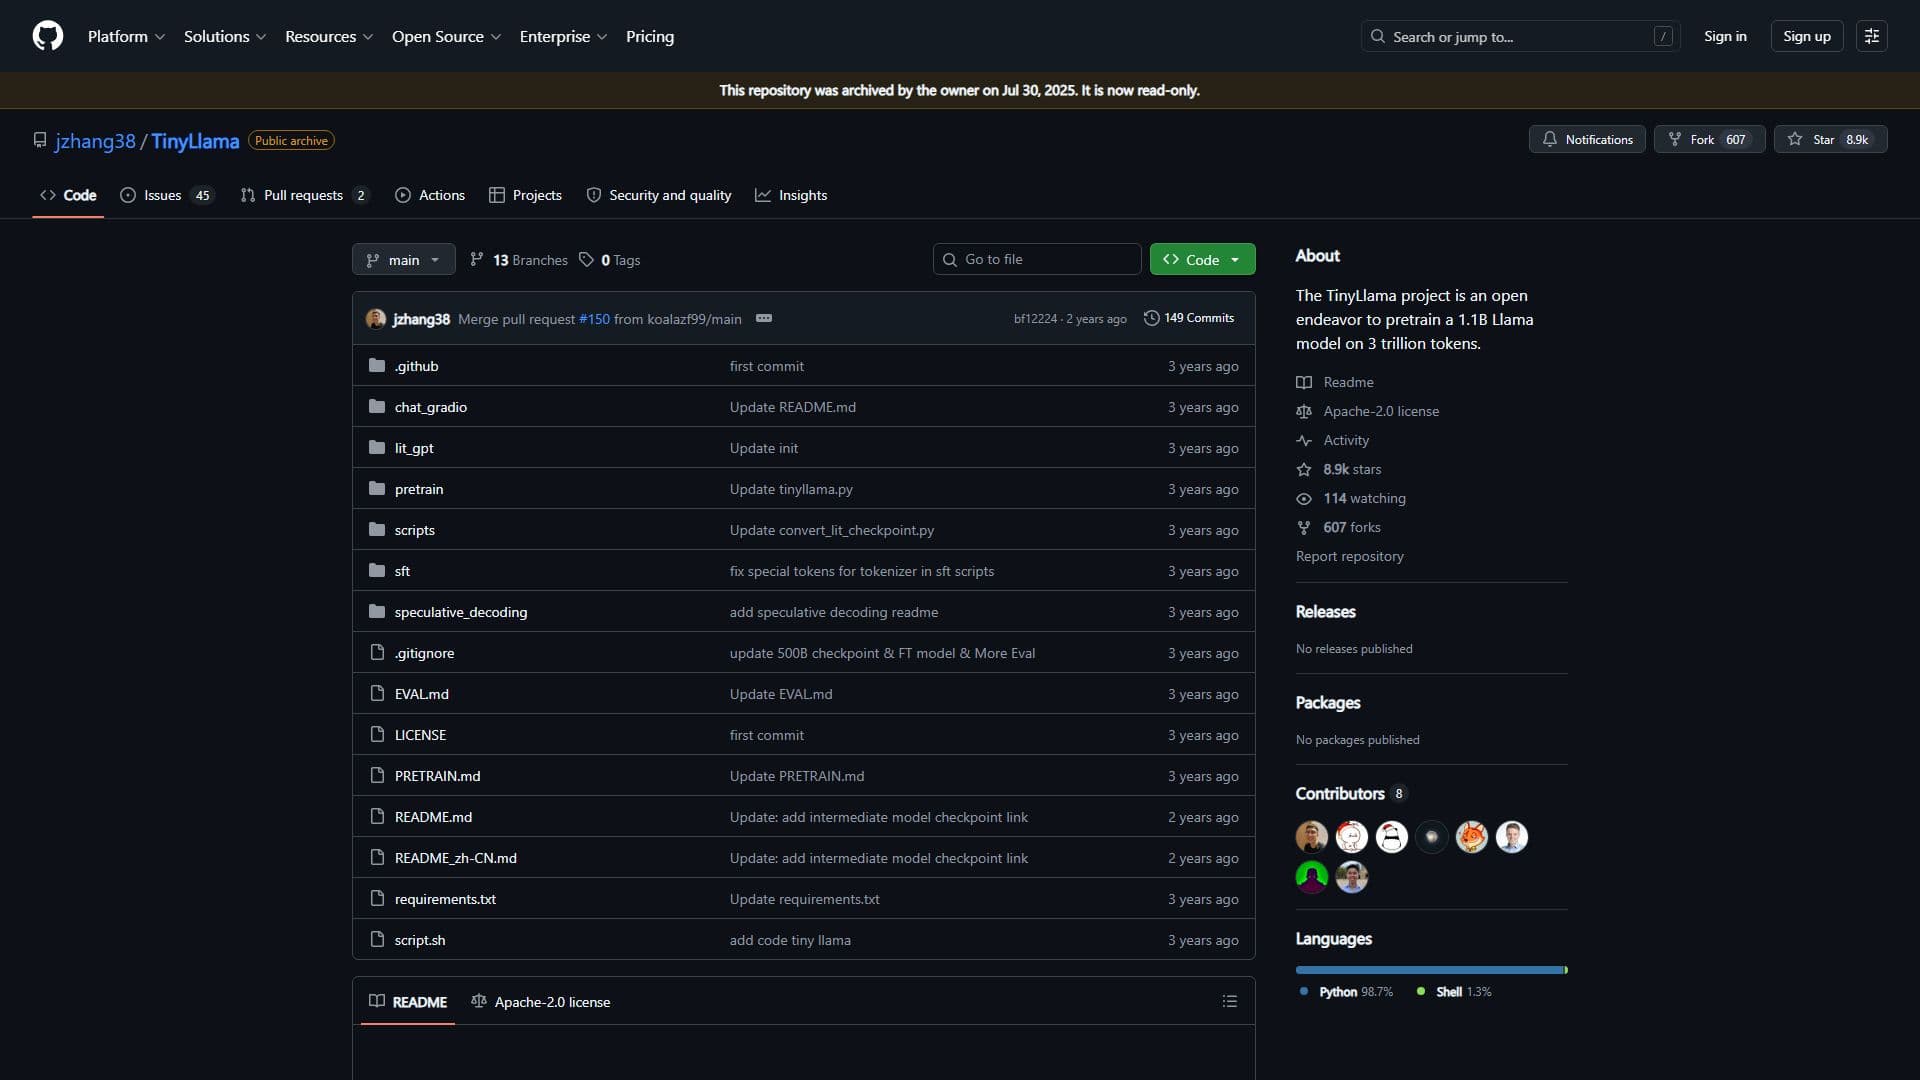Click the ellipsis icon to expand the commit message
The height and width of the screenshot is (1080, 1920).
coord(764,318)
